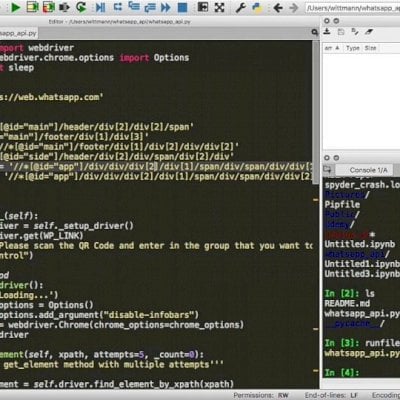The width and height of the screenshot is (400, 400).
Task: Click the Import data icon in variable explorer
Action: point(327,32)
